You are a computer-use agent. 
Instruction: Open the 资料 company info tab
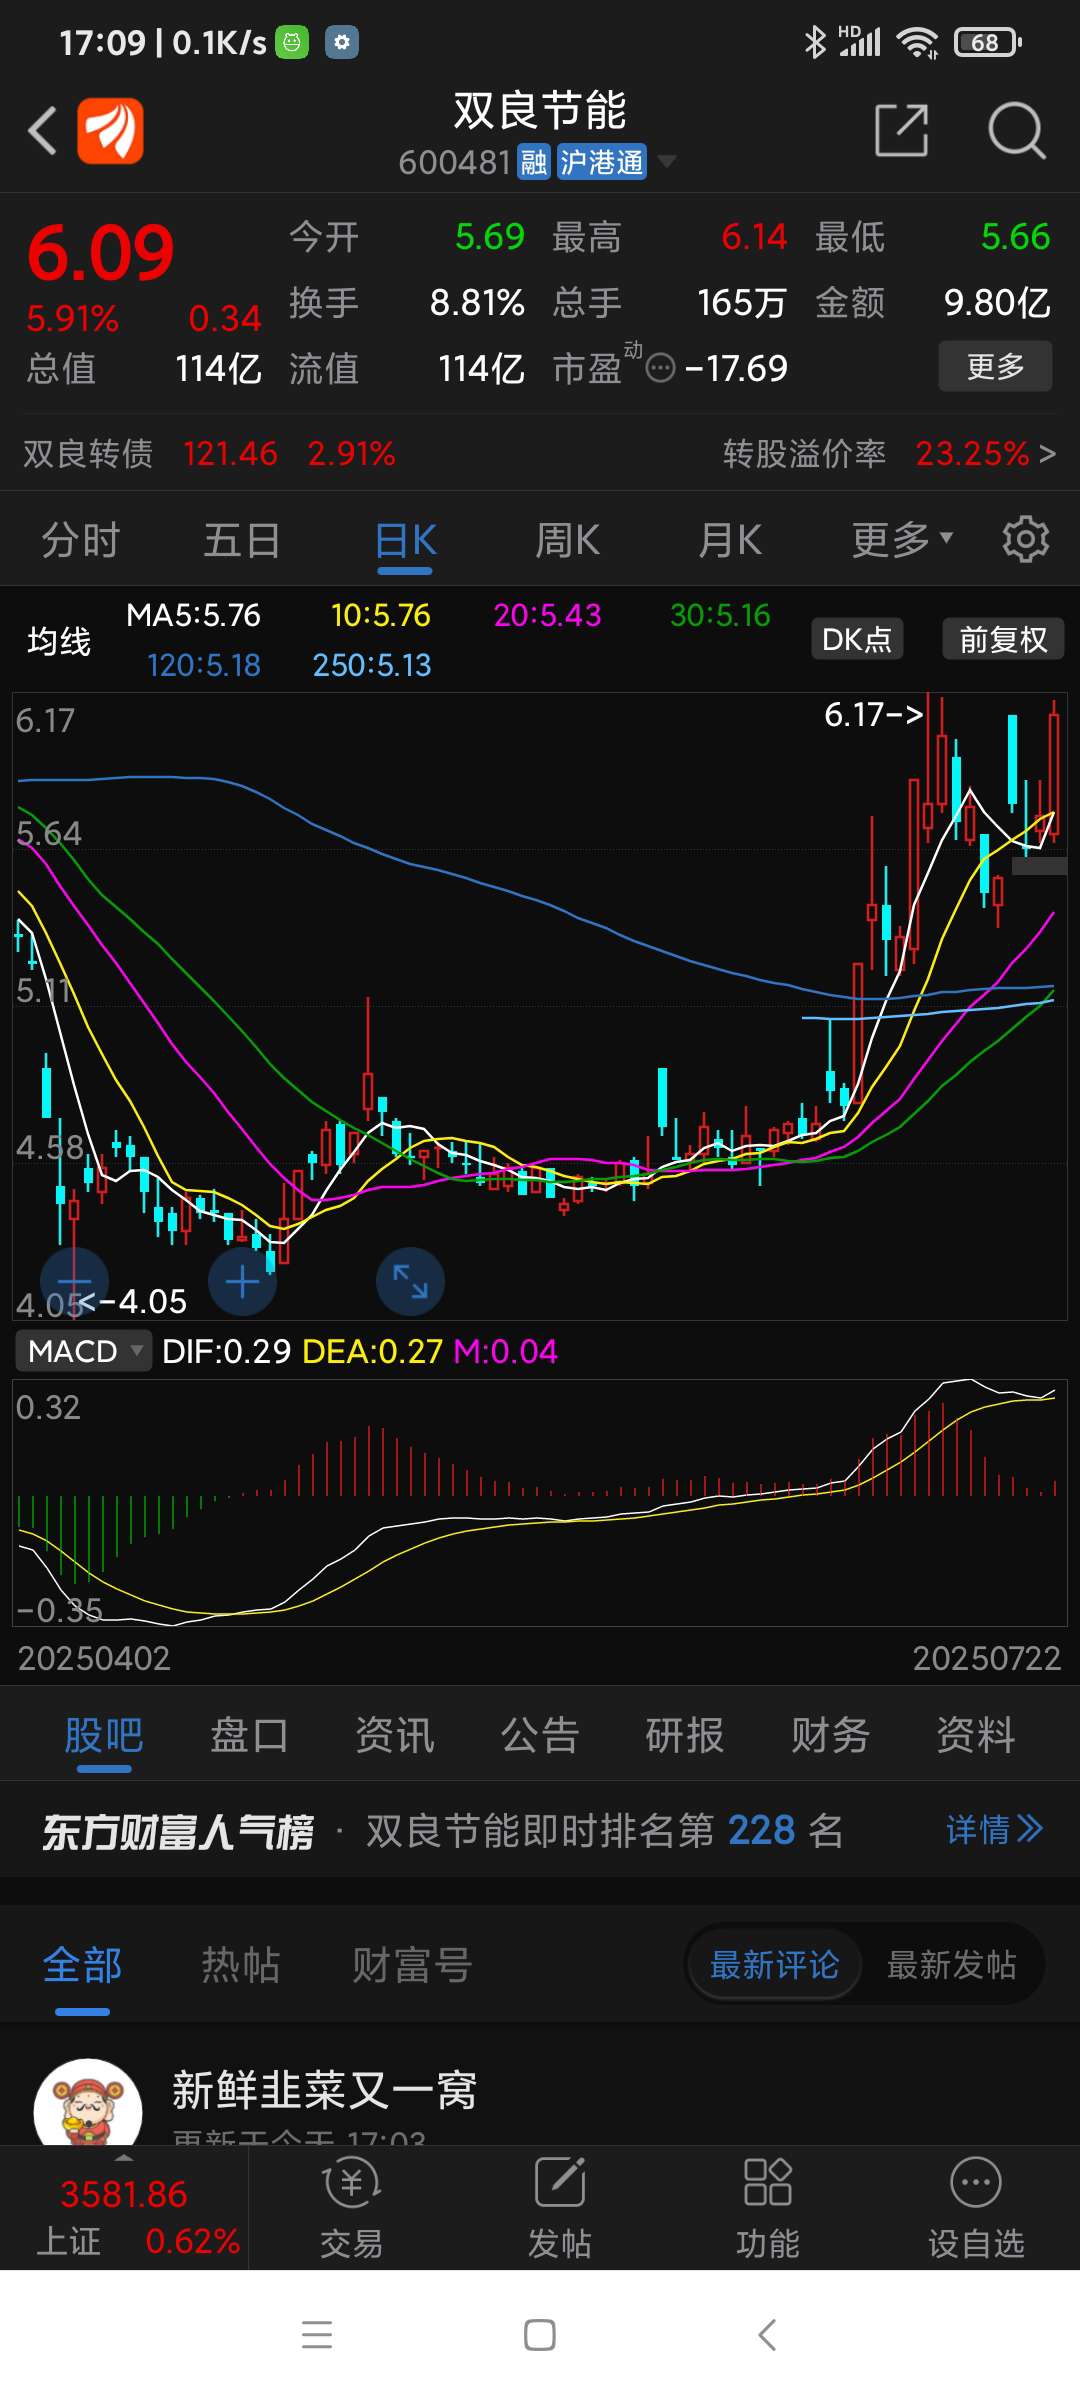pos(975,1736)
